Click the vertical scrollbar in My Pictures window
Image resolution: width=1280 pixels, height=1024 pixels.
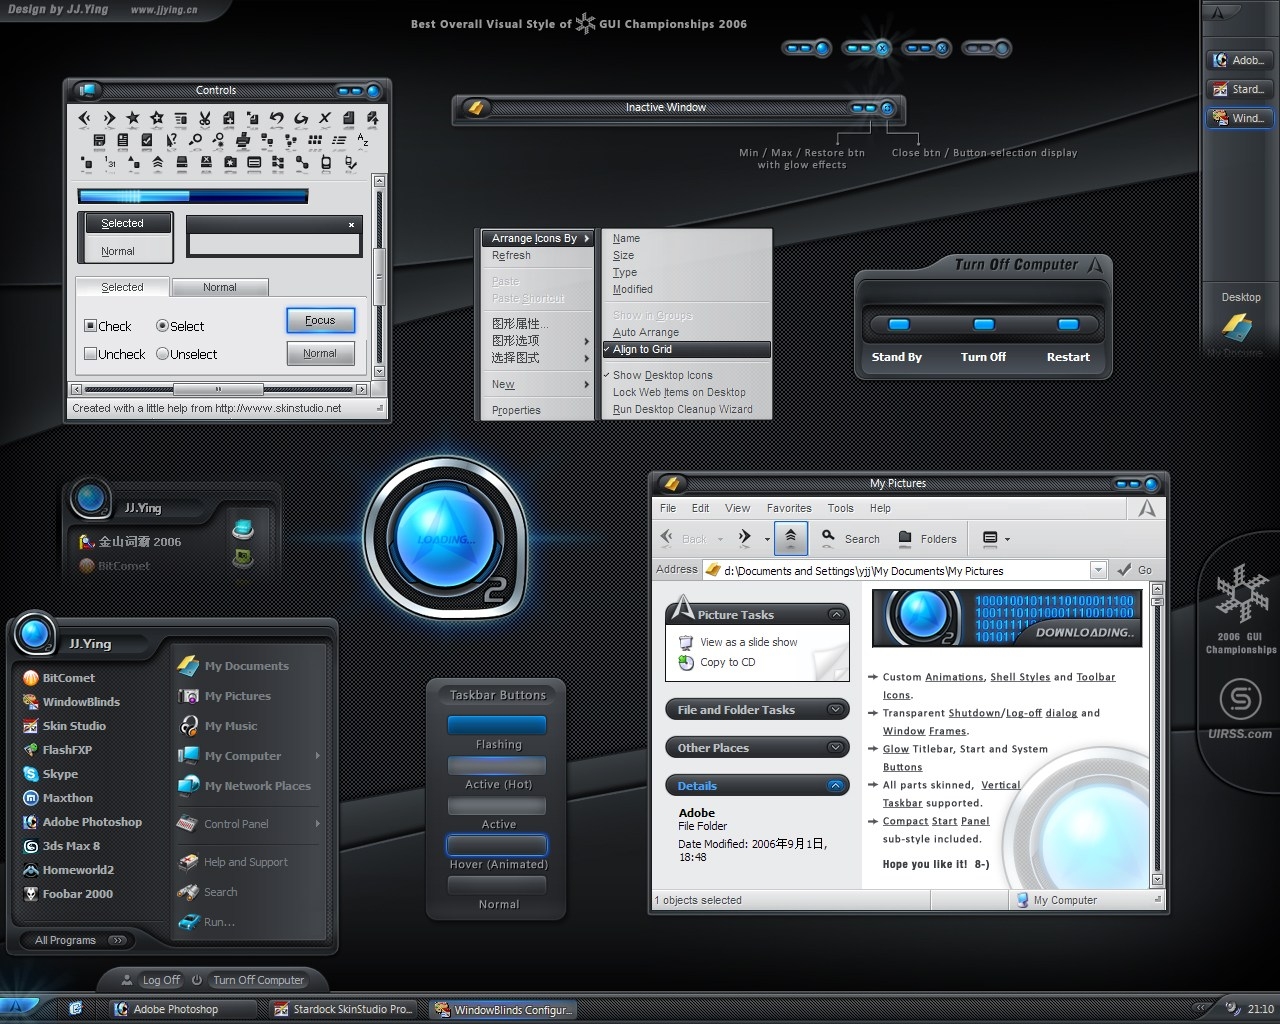(1158, 734)
